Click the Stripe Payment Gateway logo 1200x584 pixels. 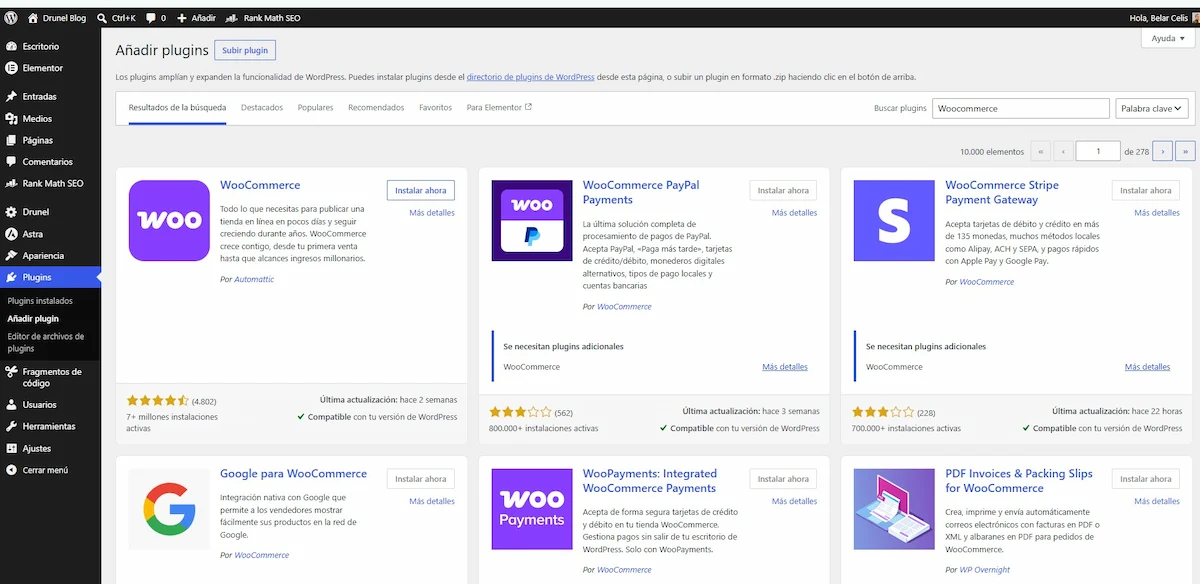tap(894, 220)
